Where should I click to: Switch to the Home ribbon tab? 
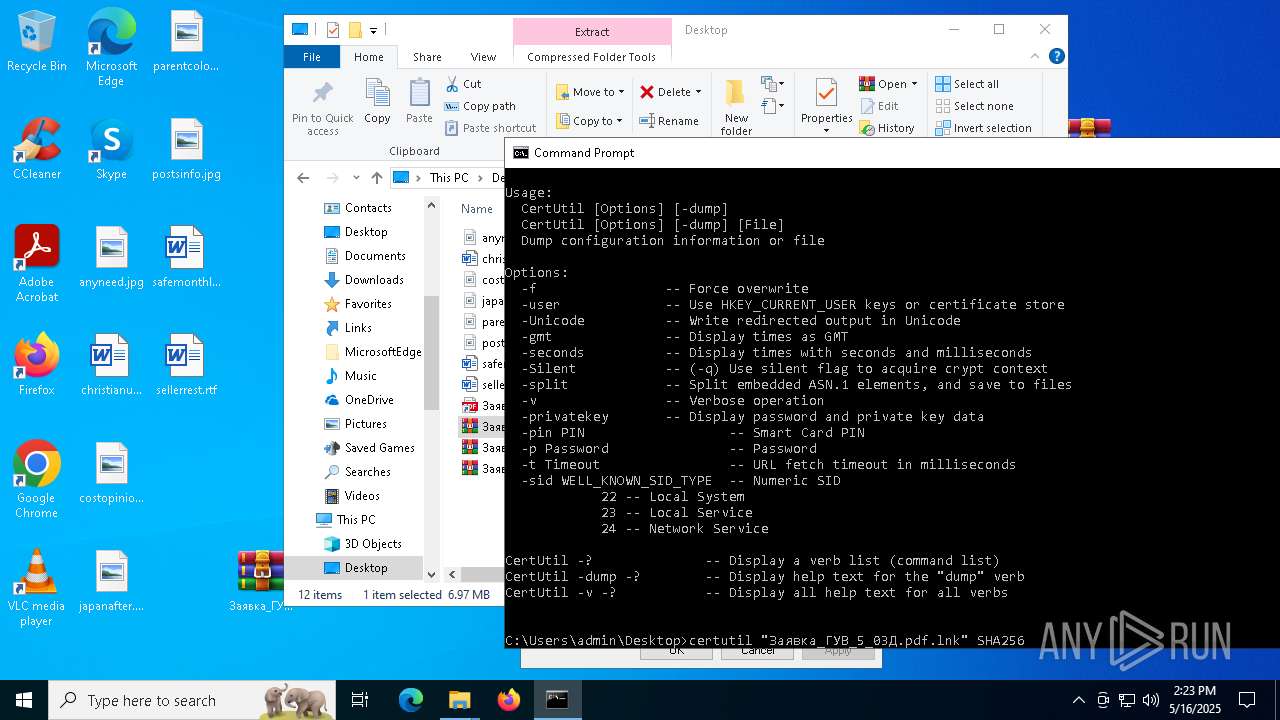(368, 57)
